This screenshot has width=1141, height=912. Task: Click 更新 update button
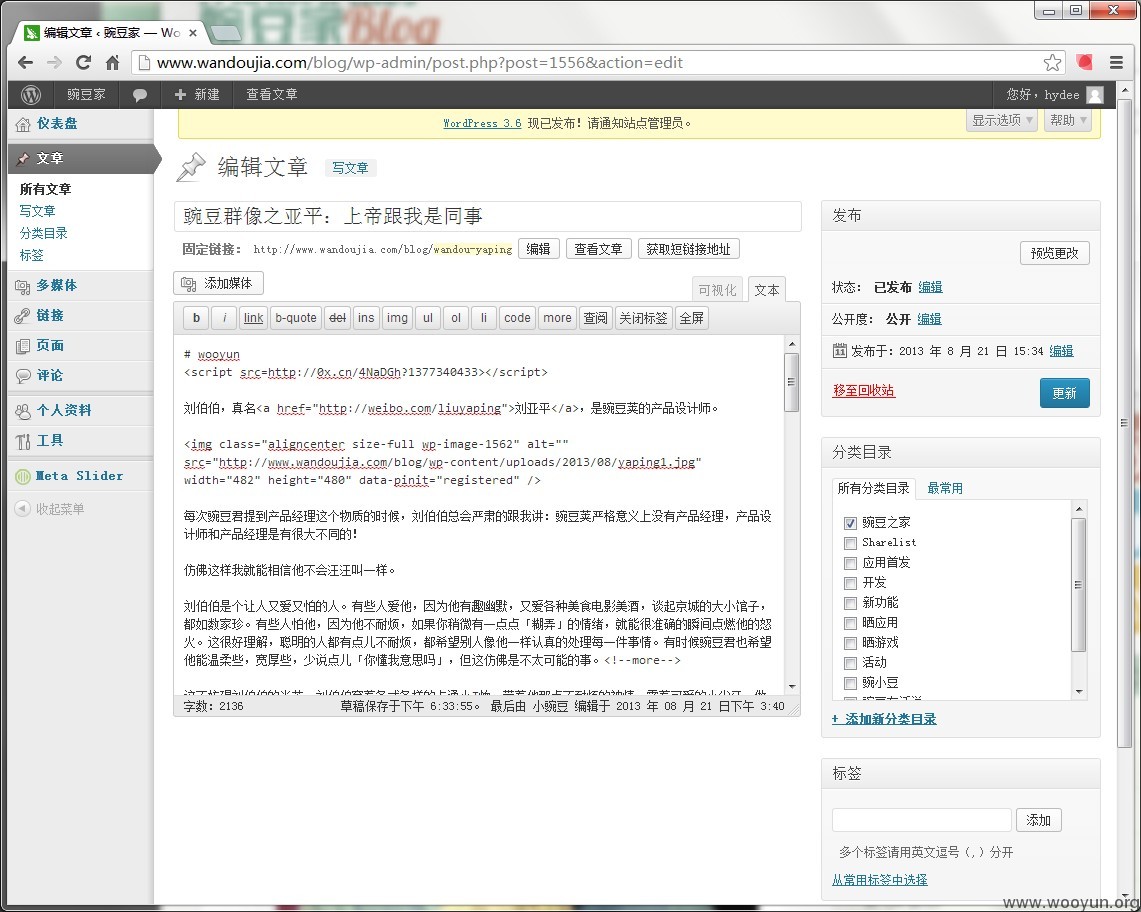[x=1064, y=393]
